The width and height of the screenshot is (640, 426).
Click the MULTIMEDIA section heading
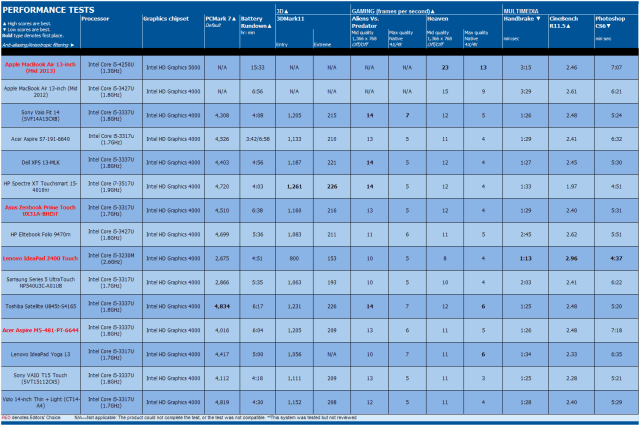pos(521,11)
